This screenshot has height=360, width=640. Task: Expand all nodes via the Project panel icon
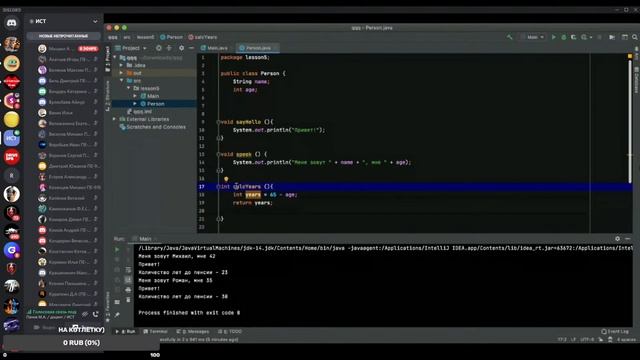click(x=169, y=48)
